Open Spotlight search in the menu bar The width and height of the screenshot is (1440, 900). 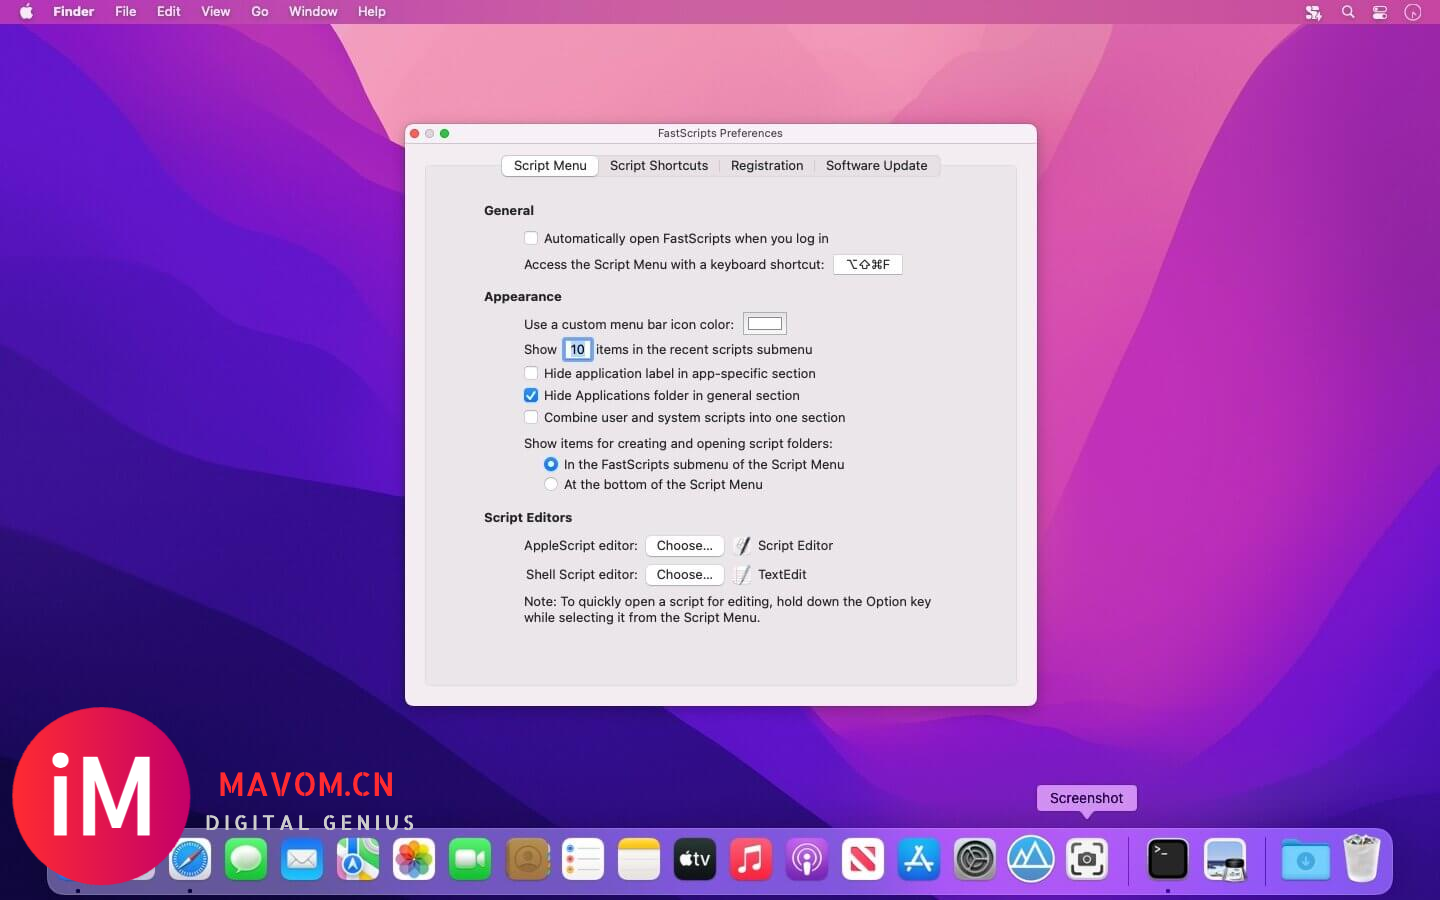[x=1348, y=12]
